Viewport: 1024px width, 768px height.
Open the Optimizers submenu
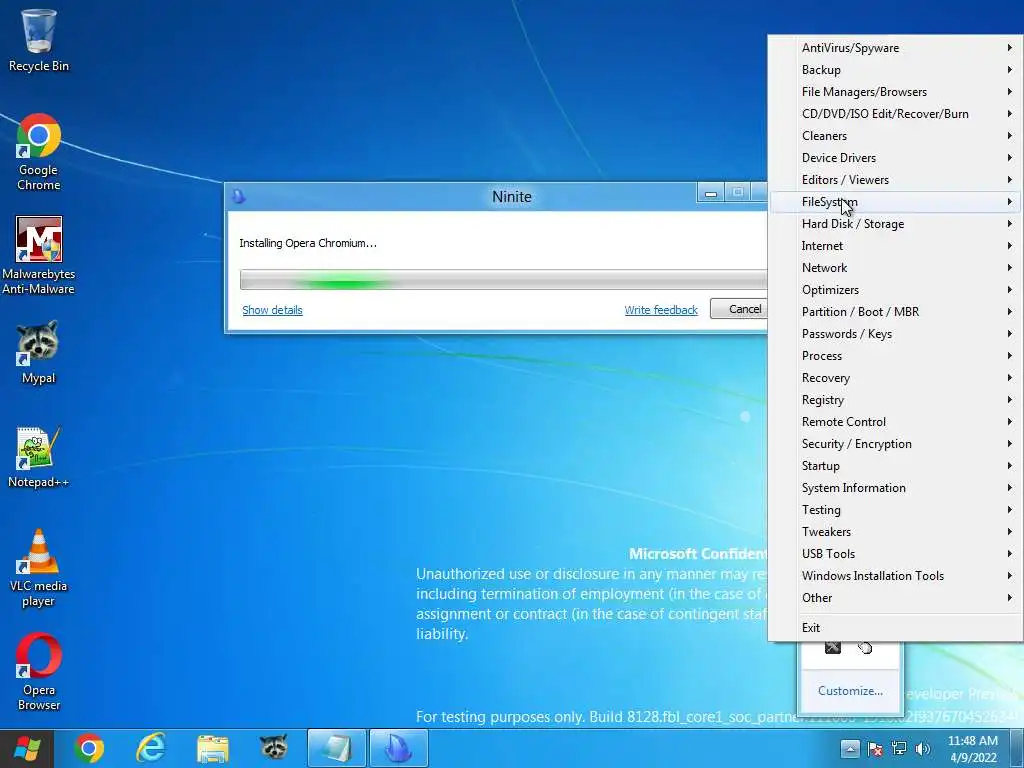(894, 290)
